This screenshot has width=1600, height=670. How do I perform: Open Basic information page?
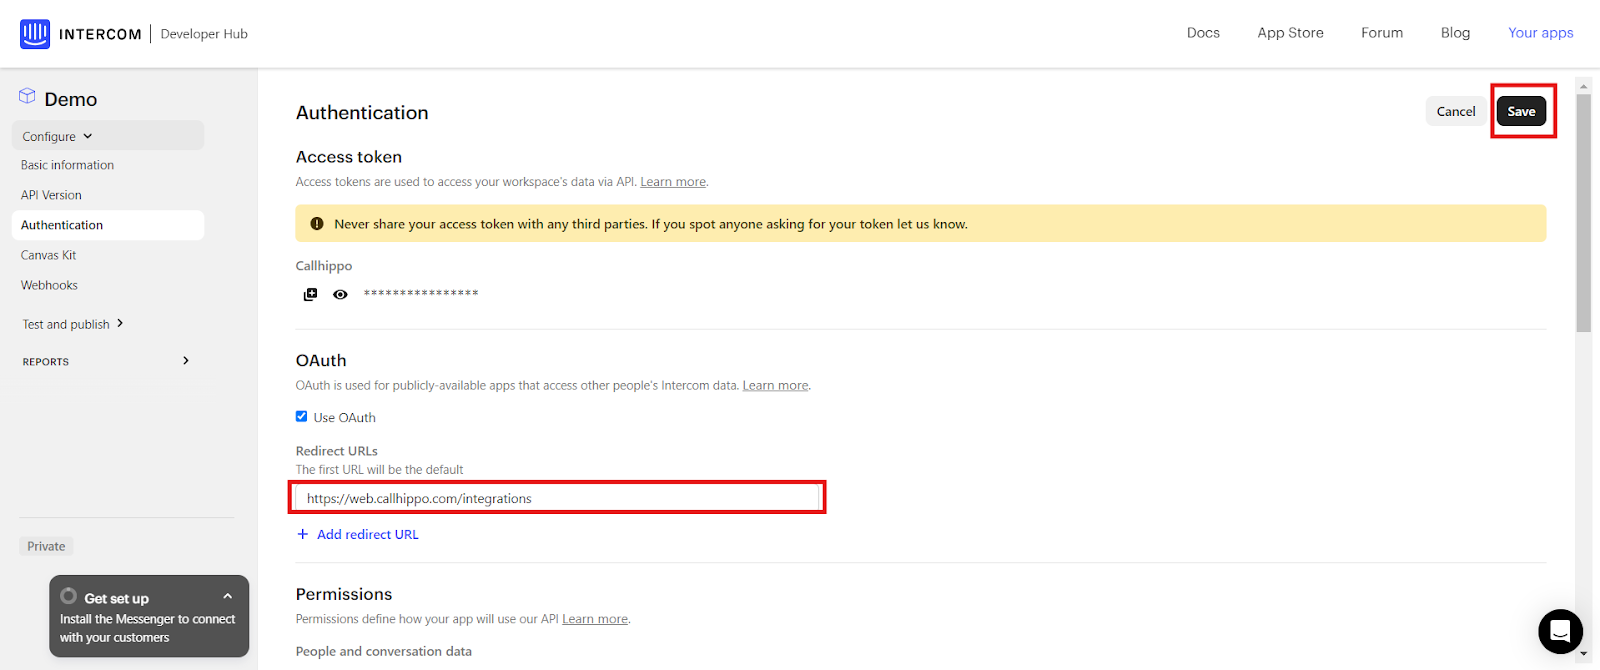click(67, 165)
